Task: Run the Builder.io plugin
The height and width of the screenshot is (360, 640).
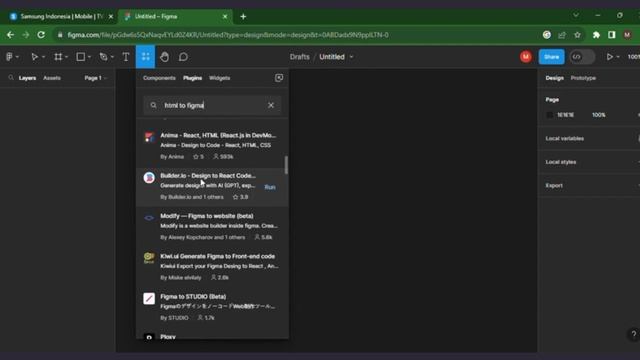Action: click(x=270, y=187)
